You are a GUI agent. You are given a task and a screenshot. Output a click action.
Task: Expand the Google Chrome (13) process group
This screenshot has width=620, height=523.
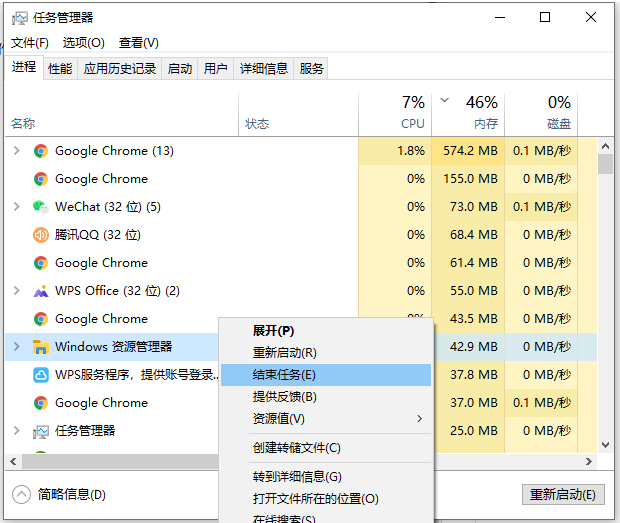16,151
